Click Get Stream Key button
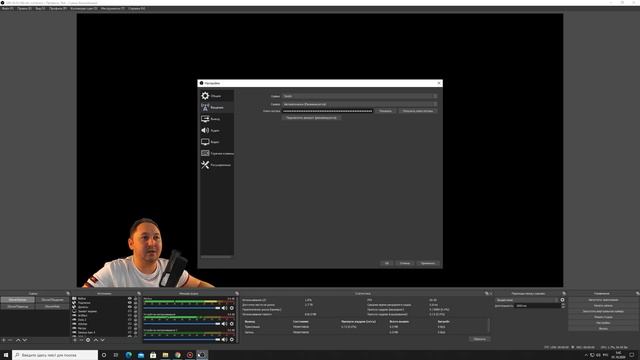Screen dimensions: 640x360 click(x=418, y=111)
